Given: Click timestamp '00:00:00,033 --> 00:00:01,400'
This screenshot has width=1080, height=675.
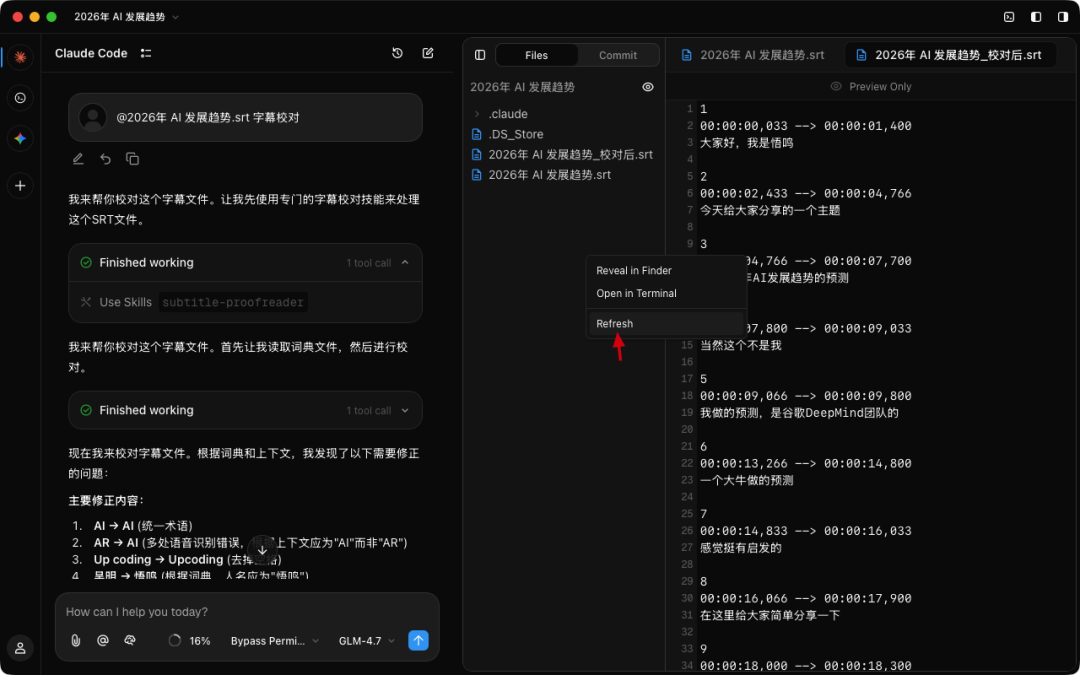Looking at the screenshot, I should [x=806, y=126].
